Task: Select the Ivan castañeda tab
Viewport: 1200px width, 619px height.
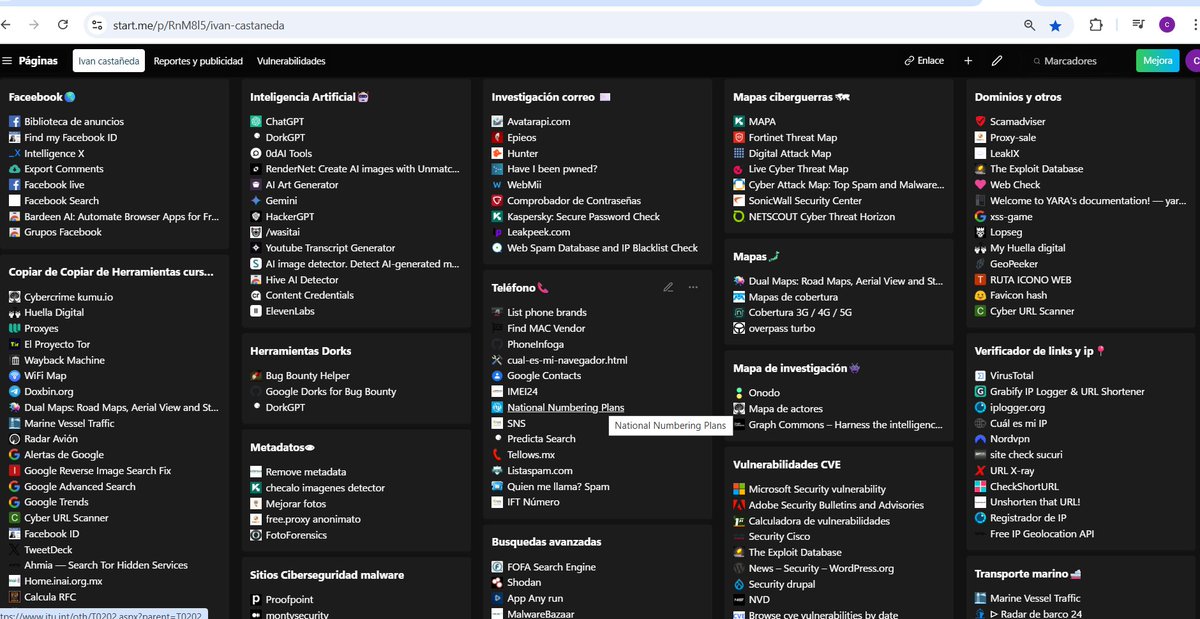Action: coord(109,61)
